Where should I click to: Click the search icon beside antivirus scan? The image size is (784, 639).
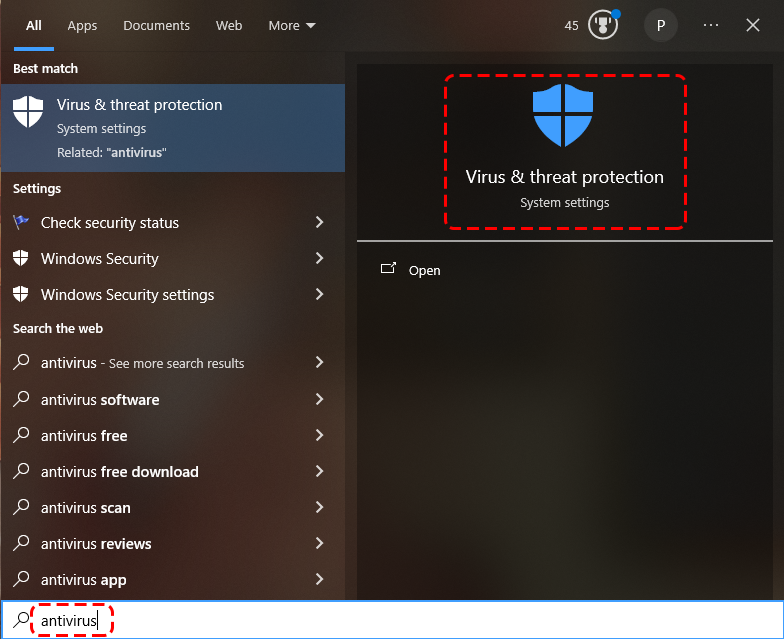[x=21, y=507]
